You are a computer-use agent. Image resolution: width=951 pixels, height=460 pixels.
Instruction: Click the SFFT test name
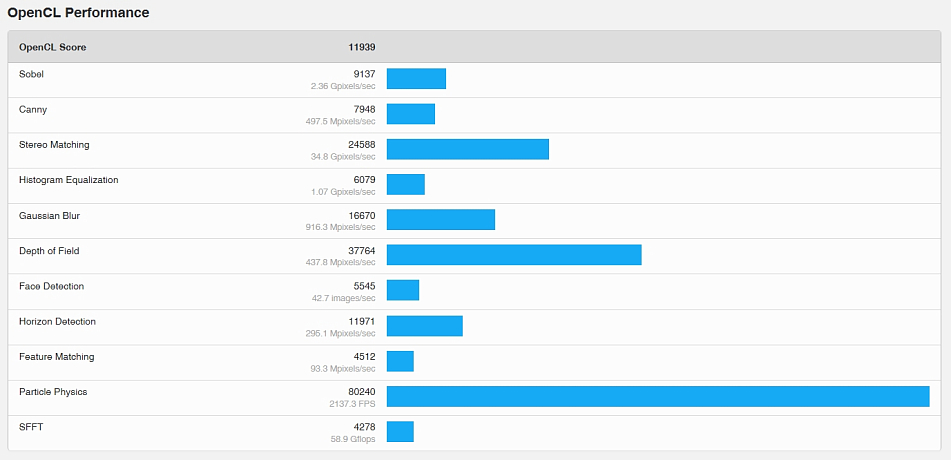[x=31, y=427]
